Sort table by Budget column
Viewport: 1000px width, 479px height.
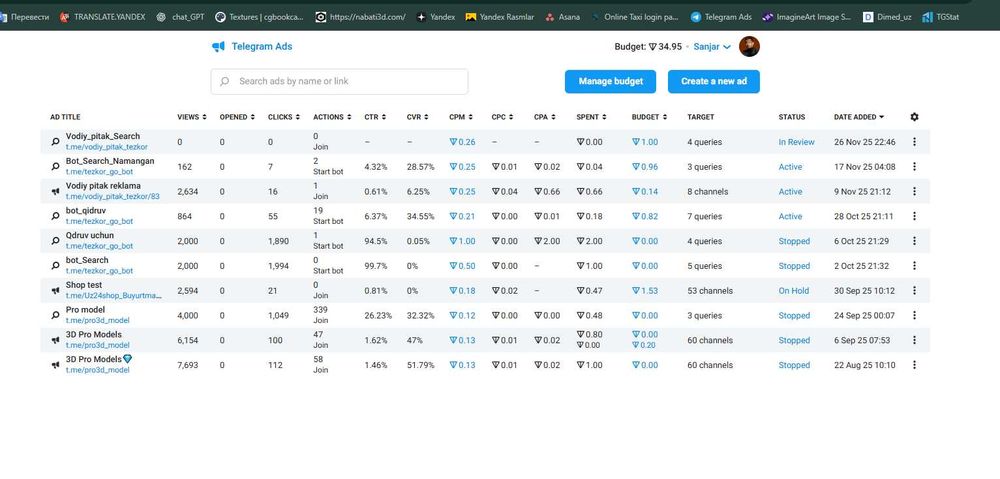coord(650,117)
